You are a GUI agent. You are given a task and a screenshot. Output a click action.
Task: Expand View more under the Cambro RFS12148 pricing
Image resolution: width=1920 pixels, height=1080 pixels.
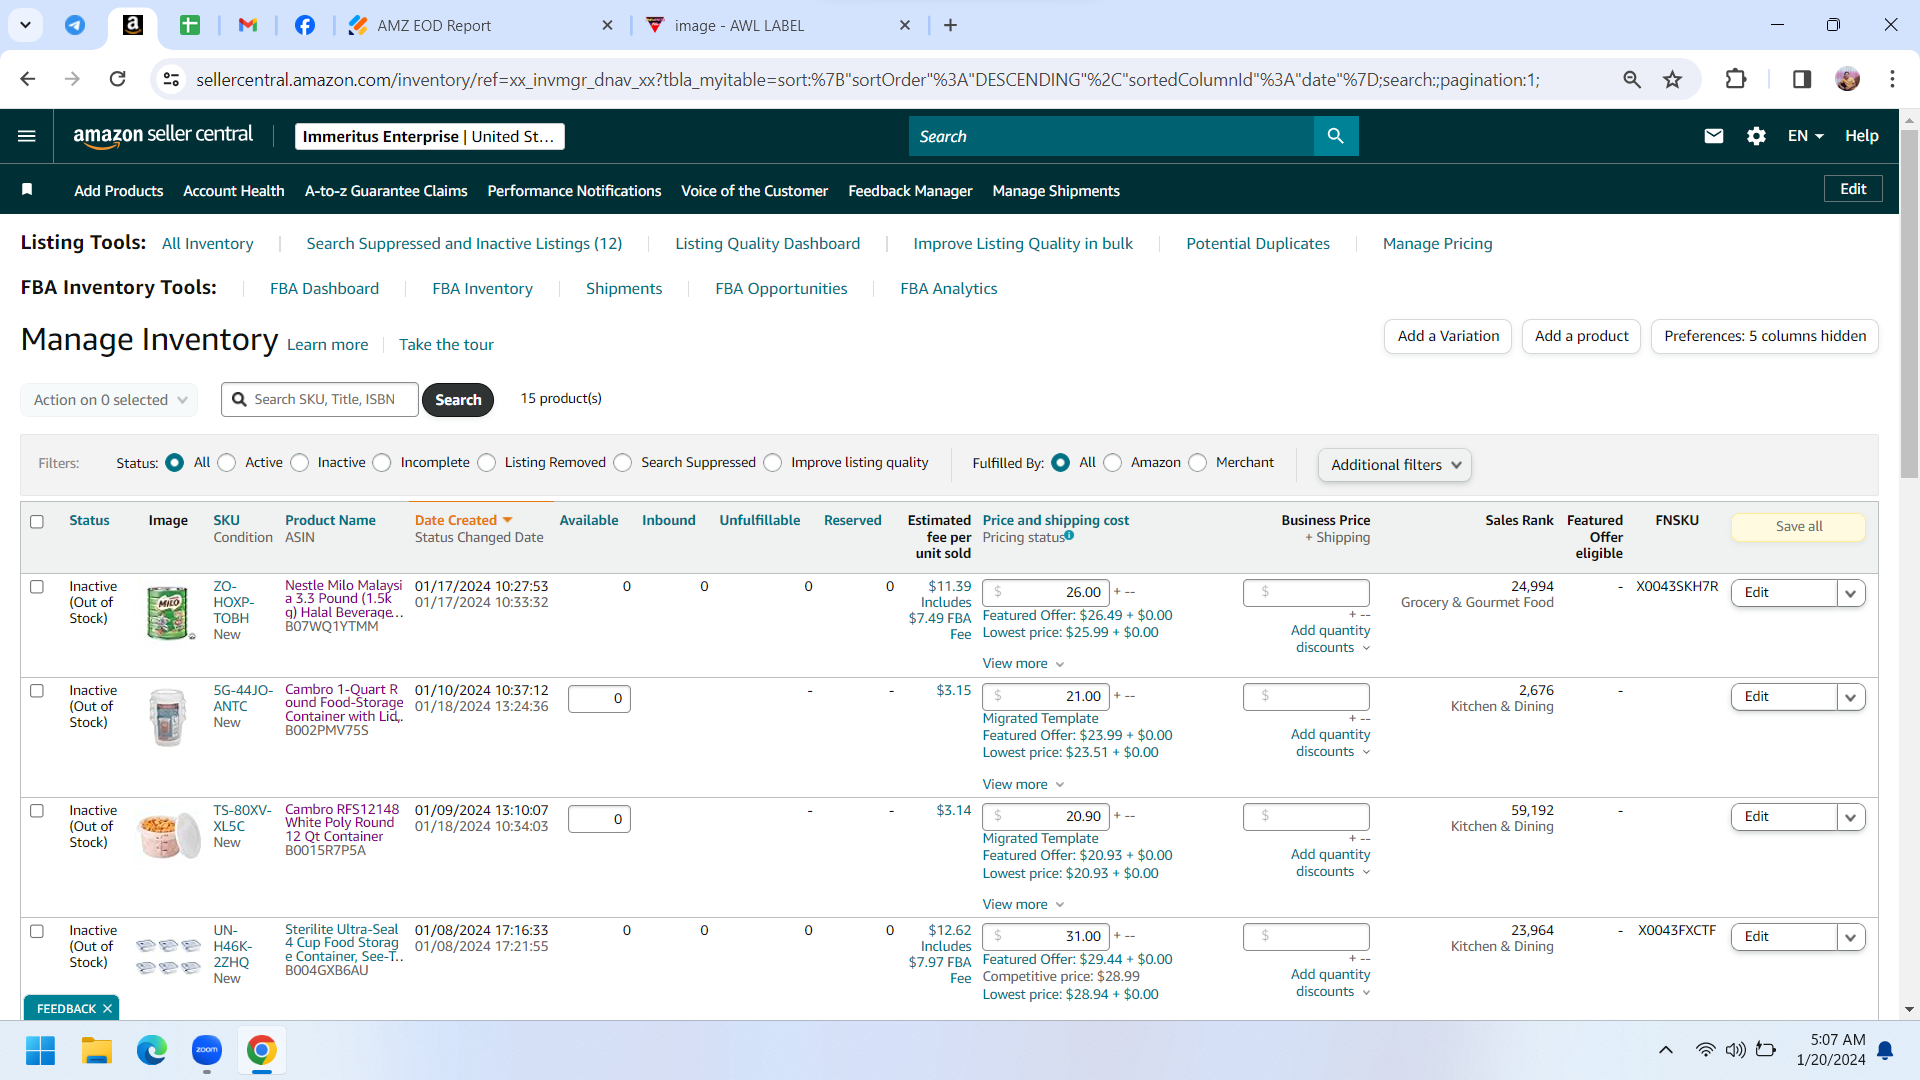1023,904
